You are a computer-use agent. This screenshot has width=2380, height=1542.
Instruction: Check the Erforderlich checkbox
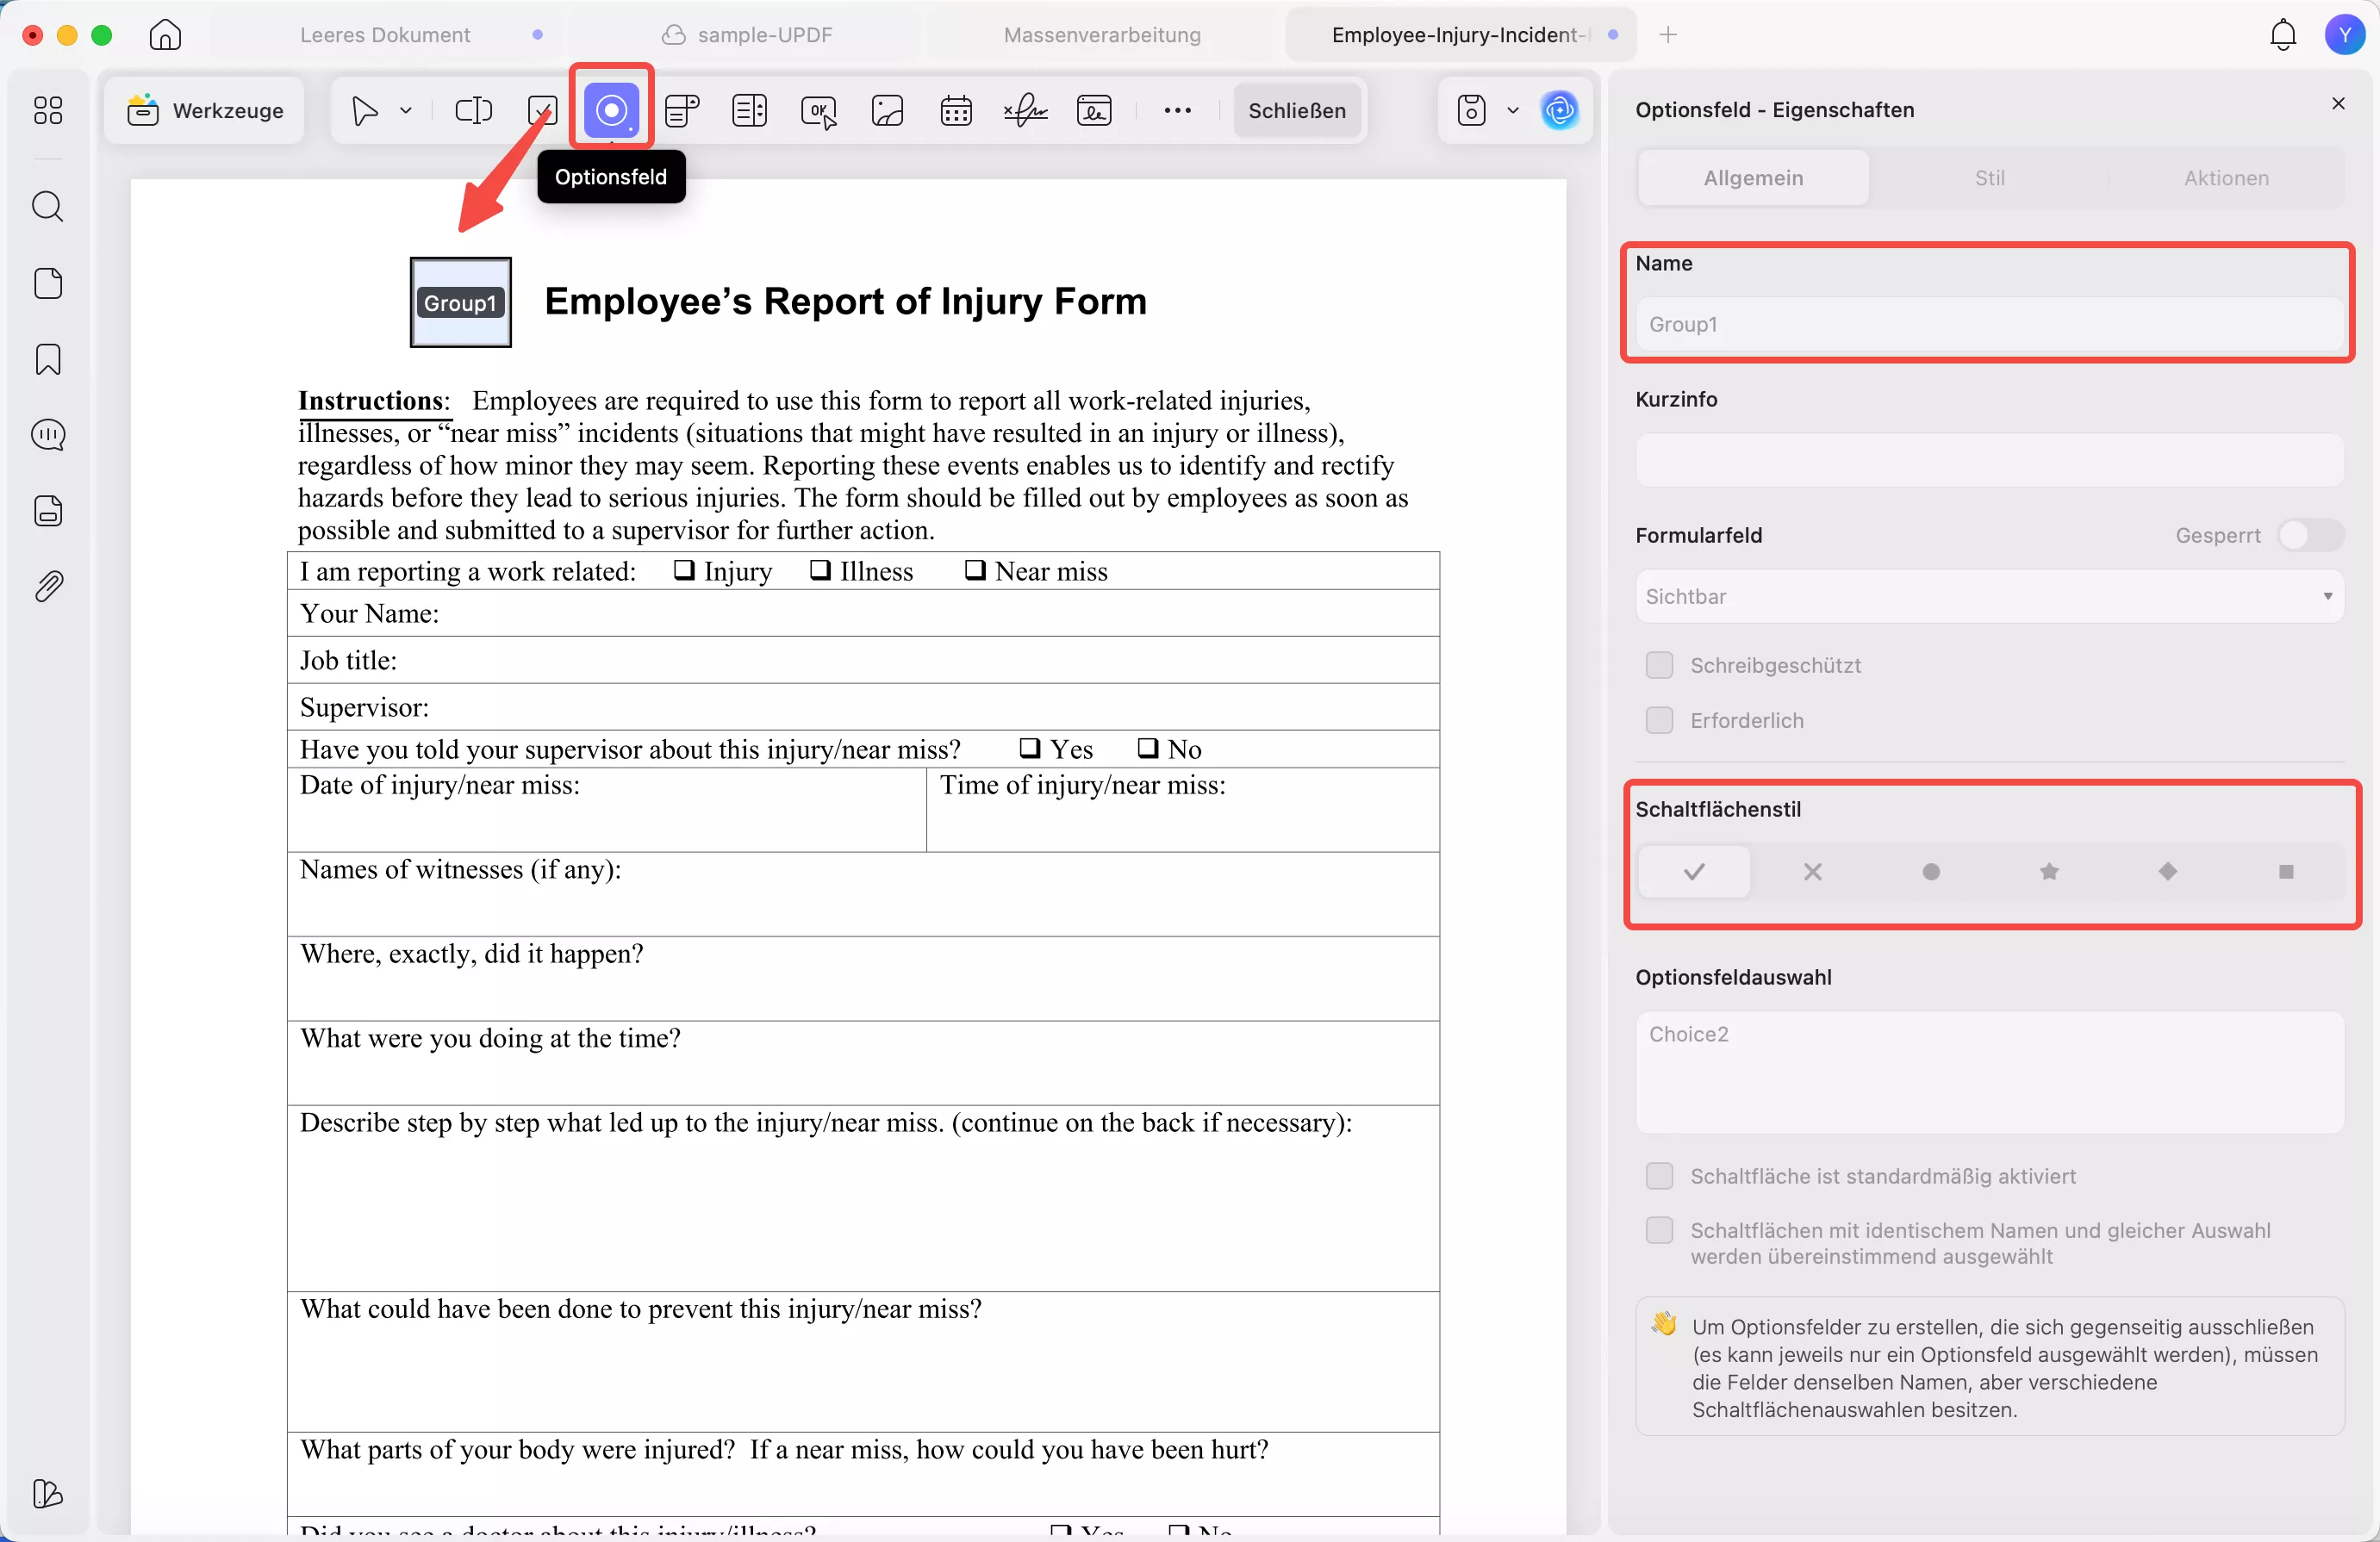pos(1659,720)
